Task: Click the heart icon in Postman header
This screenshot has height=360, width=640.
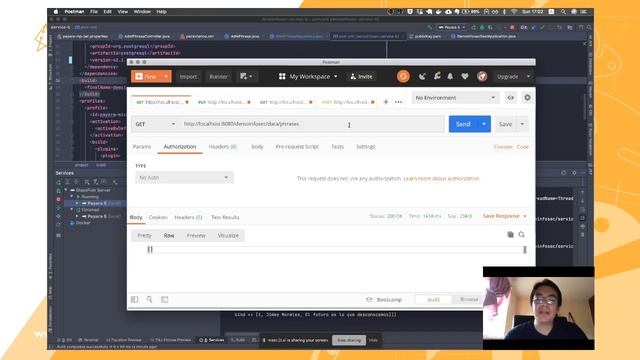Action: click(465, 76)
